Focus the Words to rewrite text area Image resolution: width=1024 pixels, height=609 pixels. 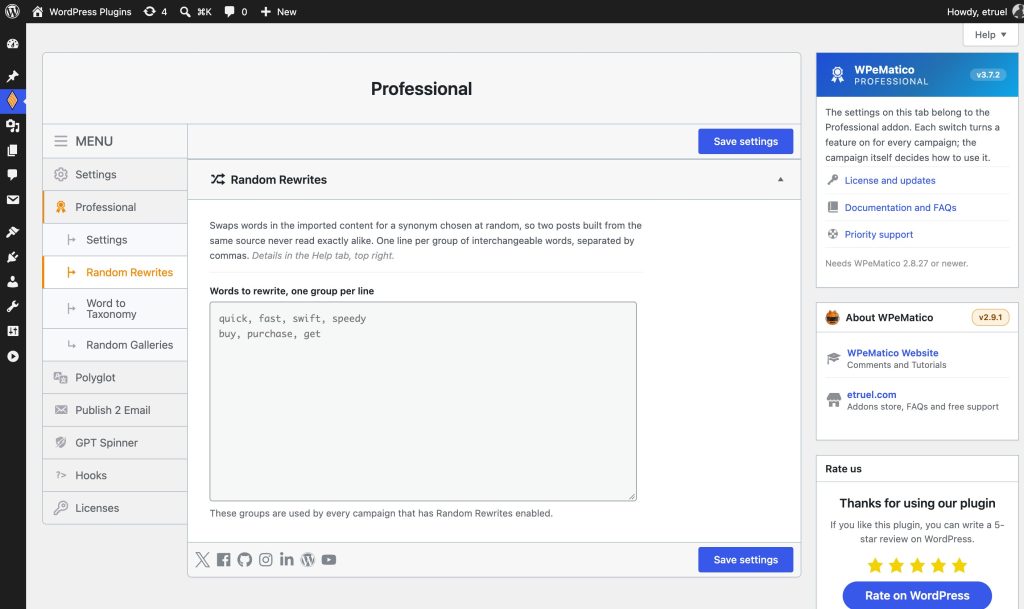pos(423,401)
